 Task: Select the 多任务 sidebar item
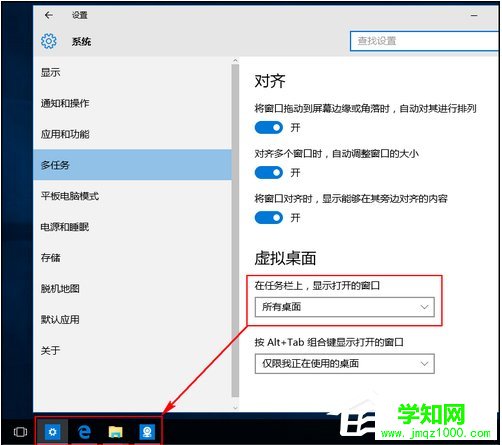[x=132, y=165]
